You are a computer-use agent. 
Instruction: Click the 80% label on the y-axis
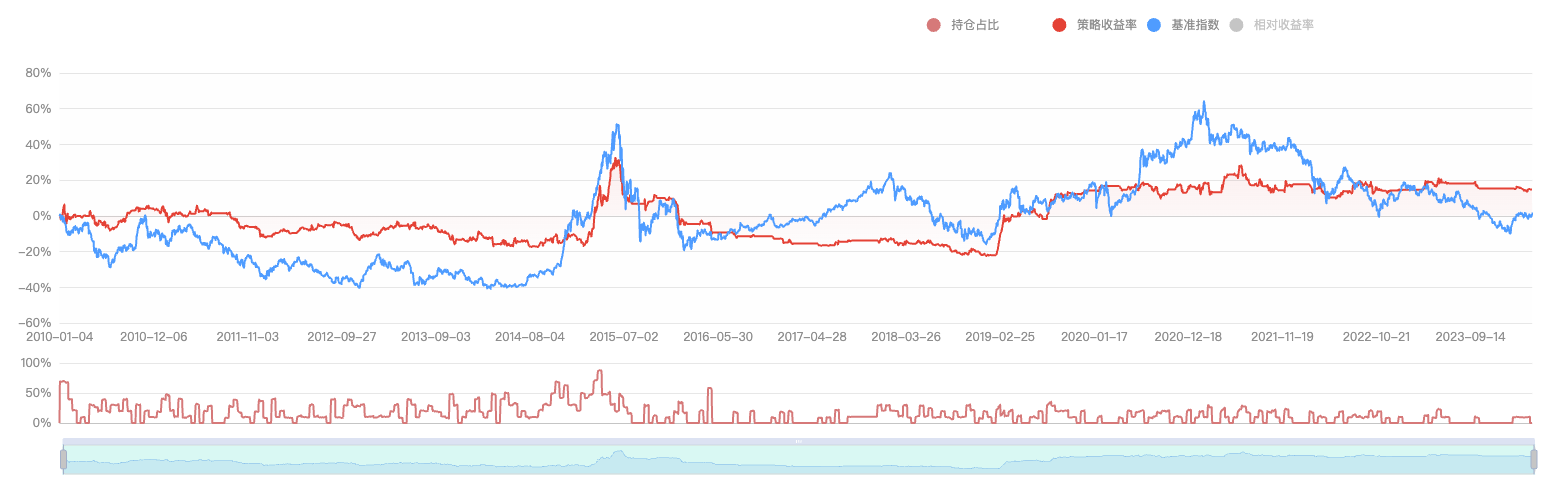[x=37, y=73]
